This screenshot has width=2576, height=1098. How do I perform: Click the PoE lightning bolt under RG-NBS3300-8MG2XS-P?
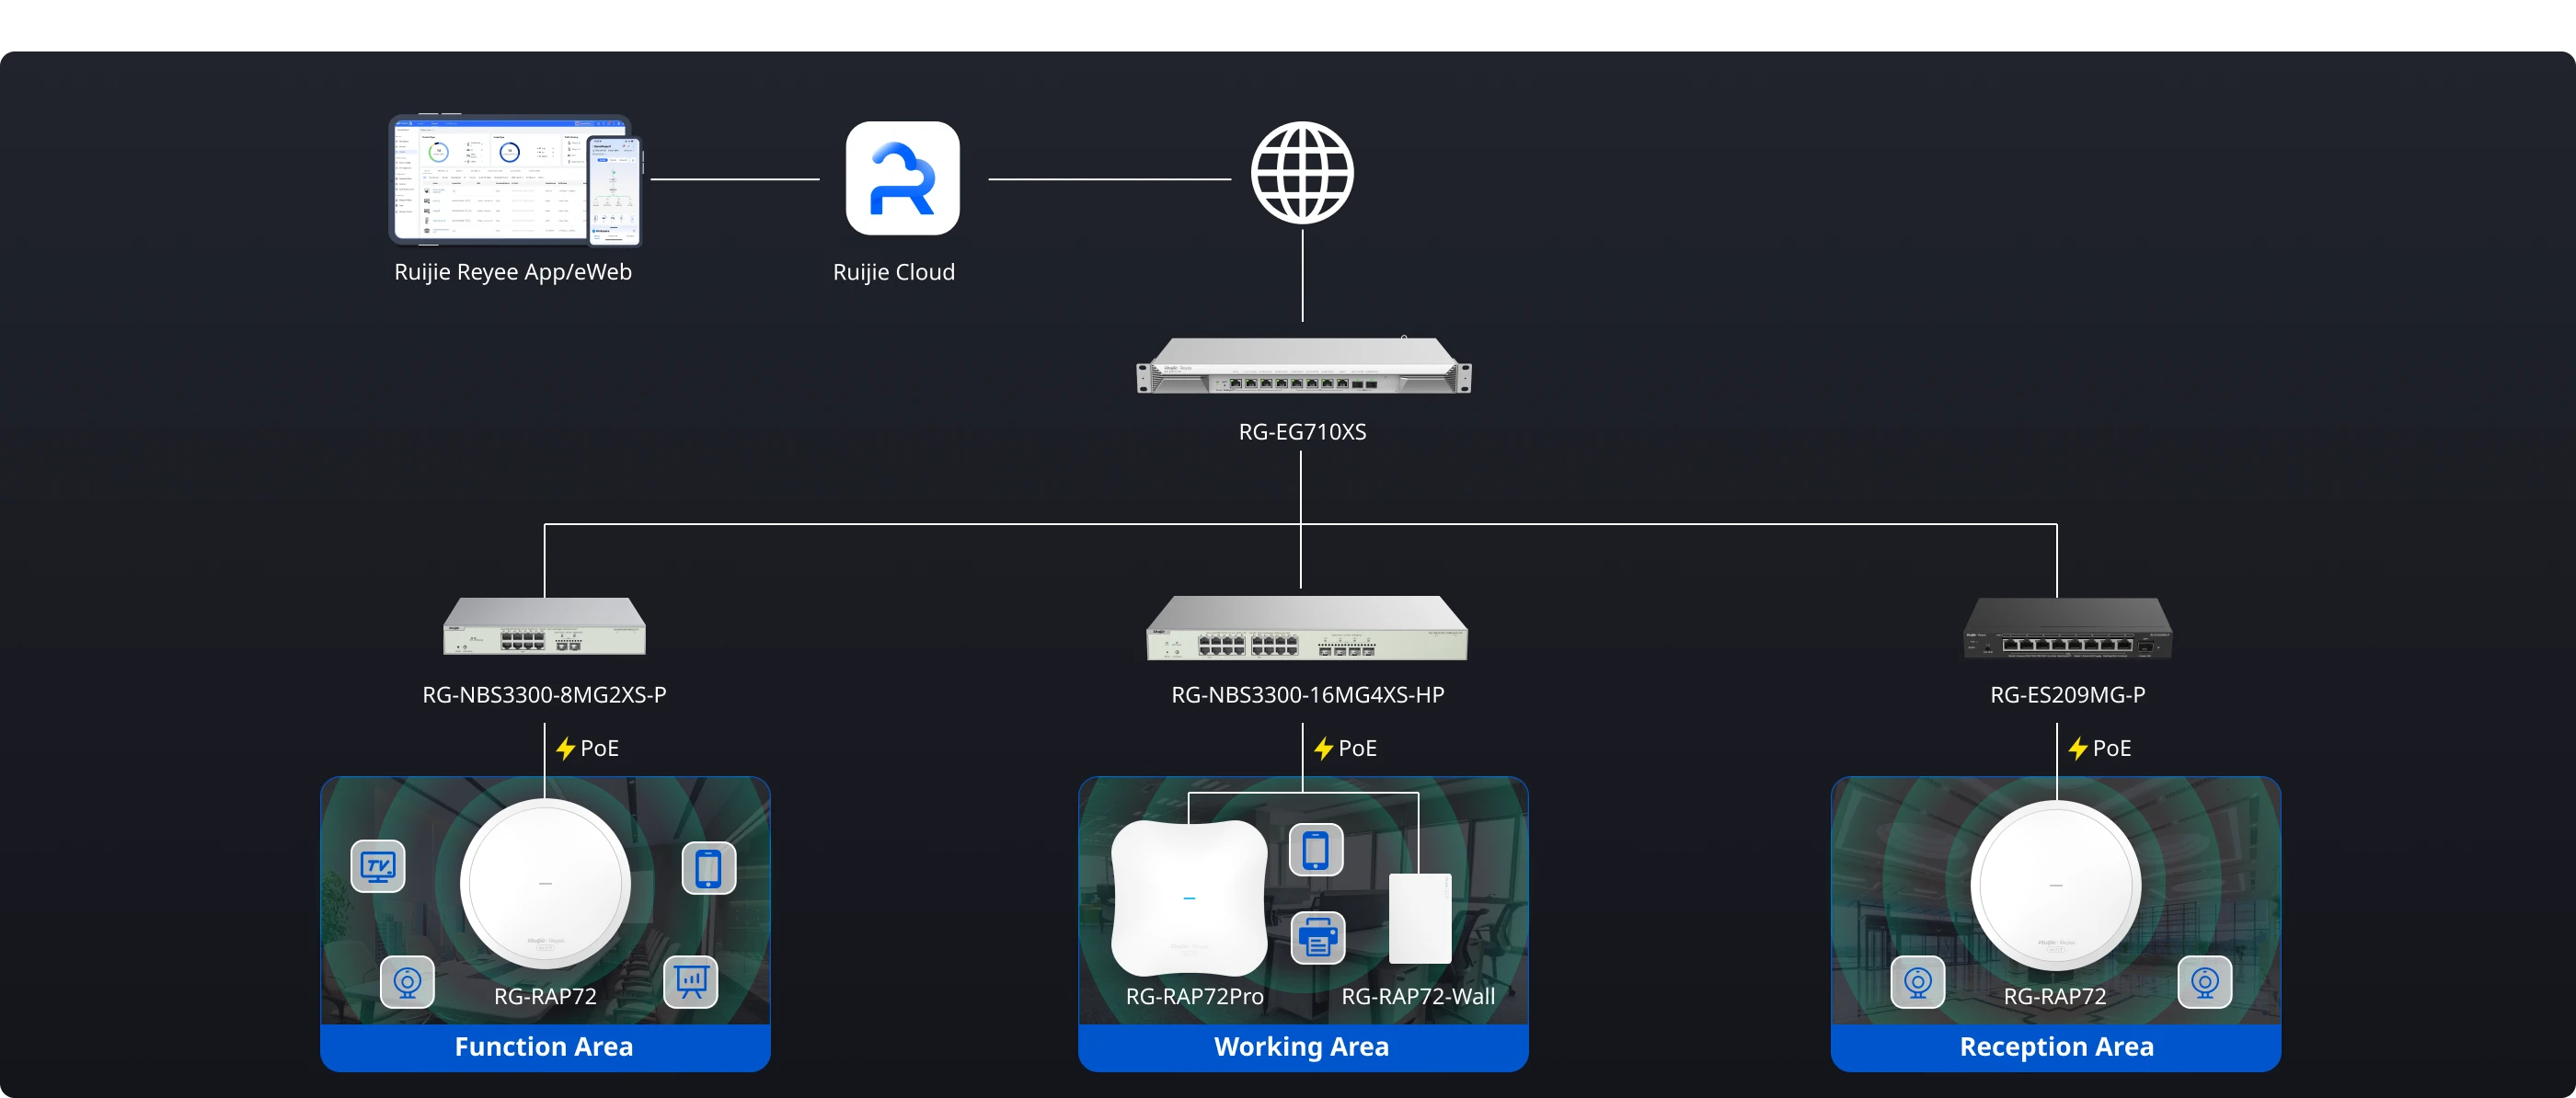[565, 748]
